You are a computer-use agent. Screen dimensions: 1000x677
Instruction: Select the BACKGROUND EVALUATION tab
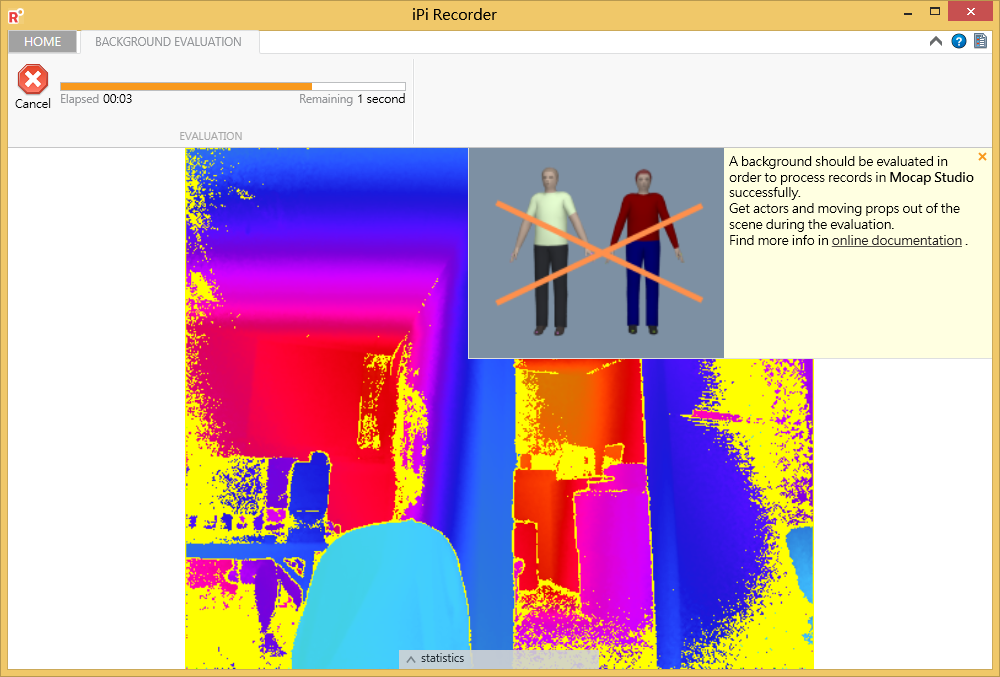coord(168,42)
